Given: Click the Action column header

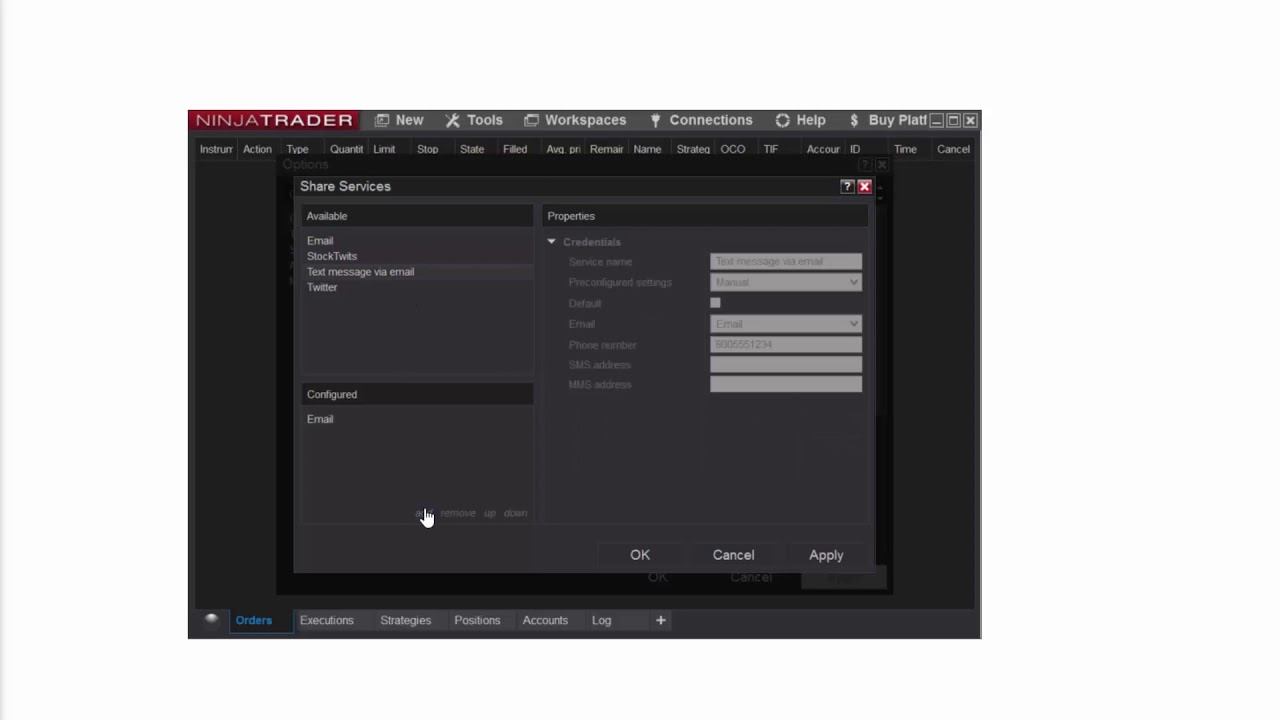Looking at the screenshot, I should (257, 149).
